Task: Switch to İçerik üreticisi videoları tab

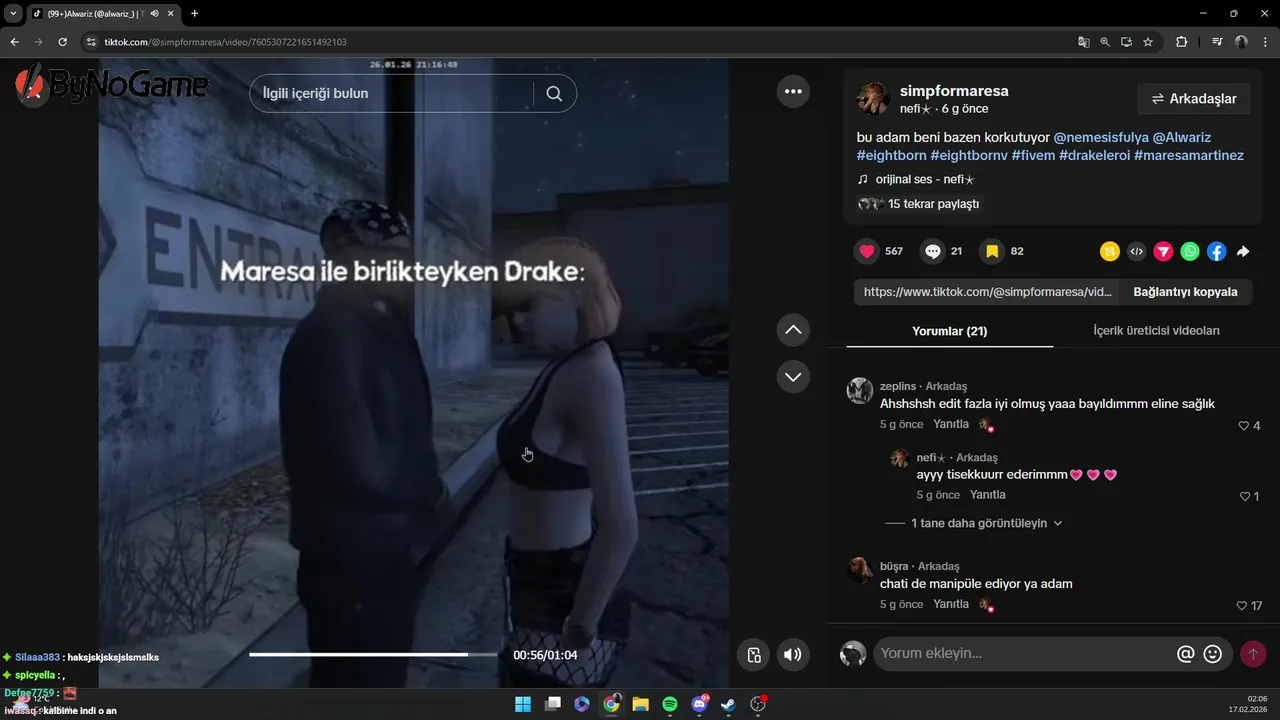Action: coord(1156,331)
